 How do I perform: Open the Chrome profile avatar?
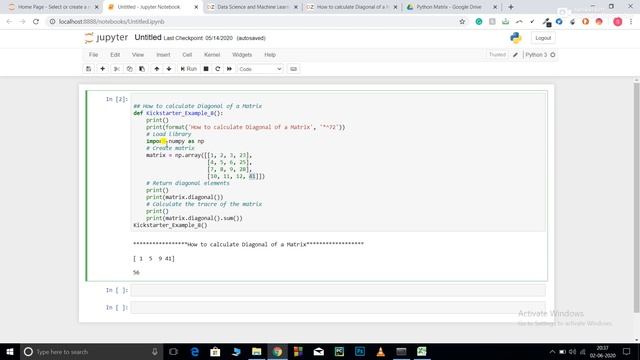point(618,22)
